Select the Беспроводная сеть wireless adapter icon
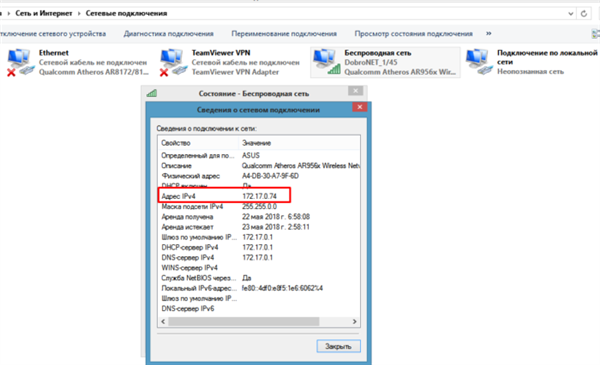This screenshot has height=365, width=600. point(326,62)
